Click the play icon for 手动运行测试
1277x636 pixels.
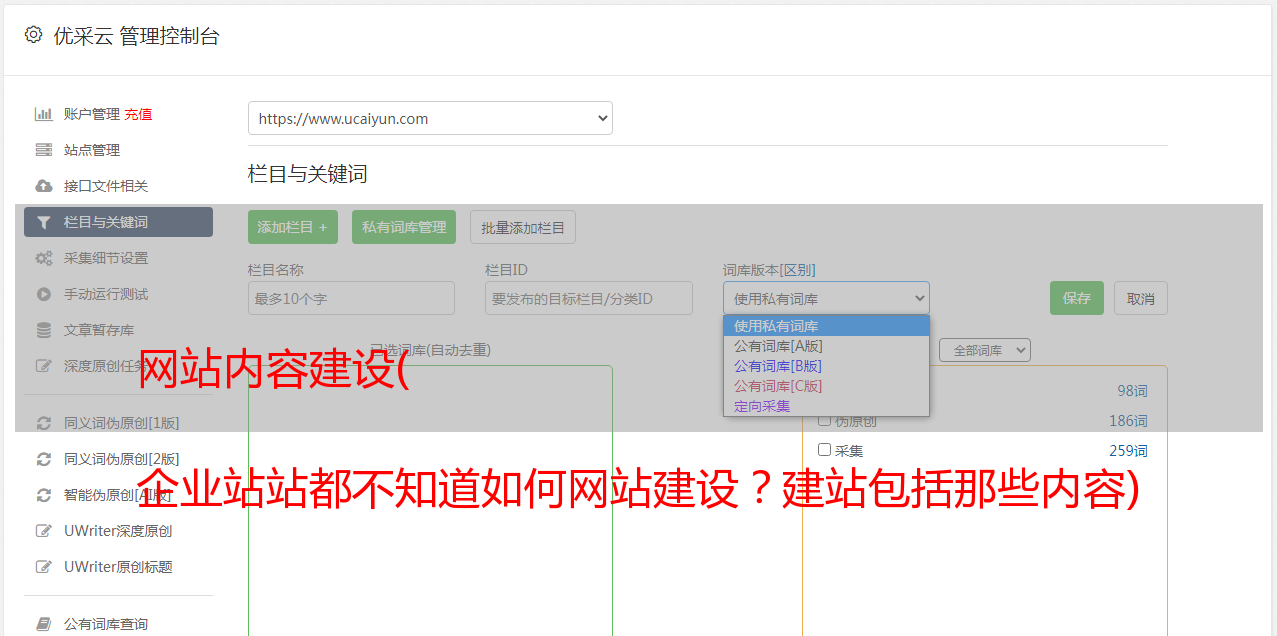(x=44, y=294)
